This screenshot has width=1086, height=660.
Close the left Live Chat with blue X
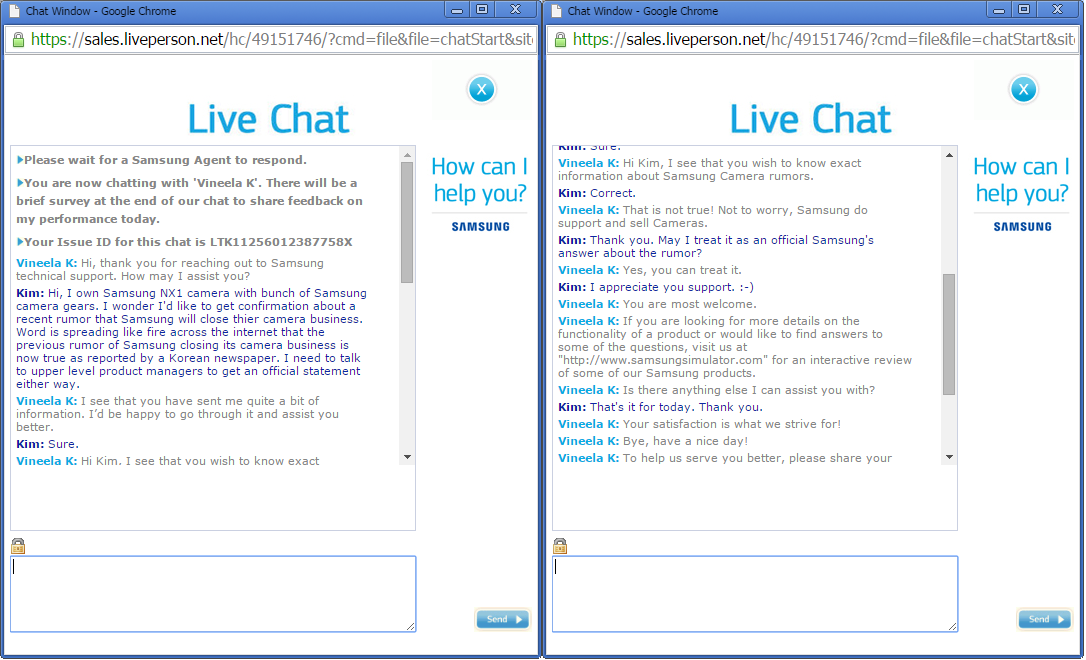tap(481, 90)
